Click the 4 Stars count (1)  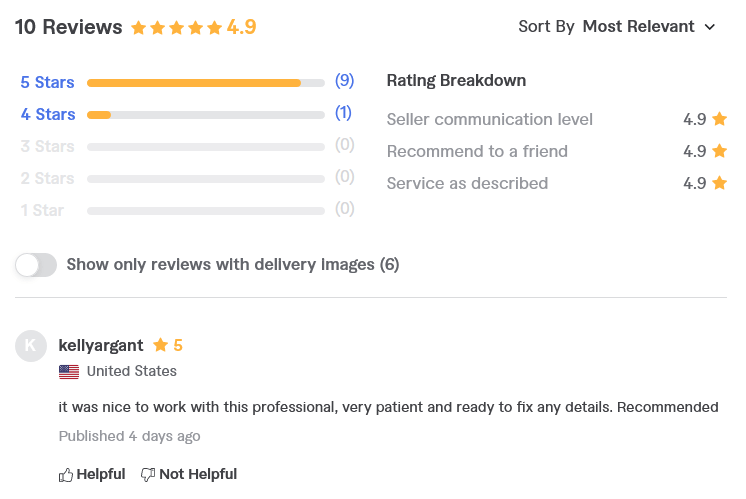click(x=344, y=113)
